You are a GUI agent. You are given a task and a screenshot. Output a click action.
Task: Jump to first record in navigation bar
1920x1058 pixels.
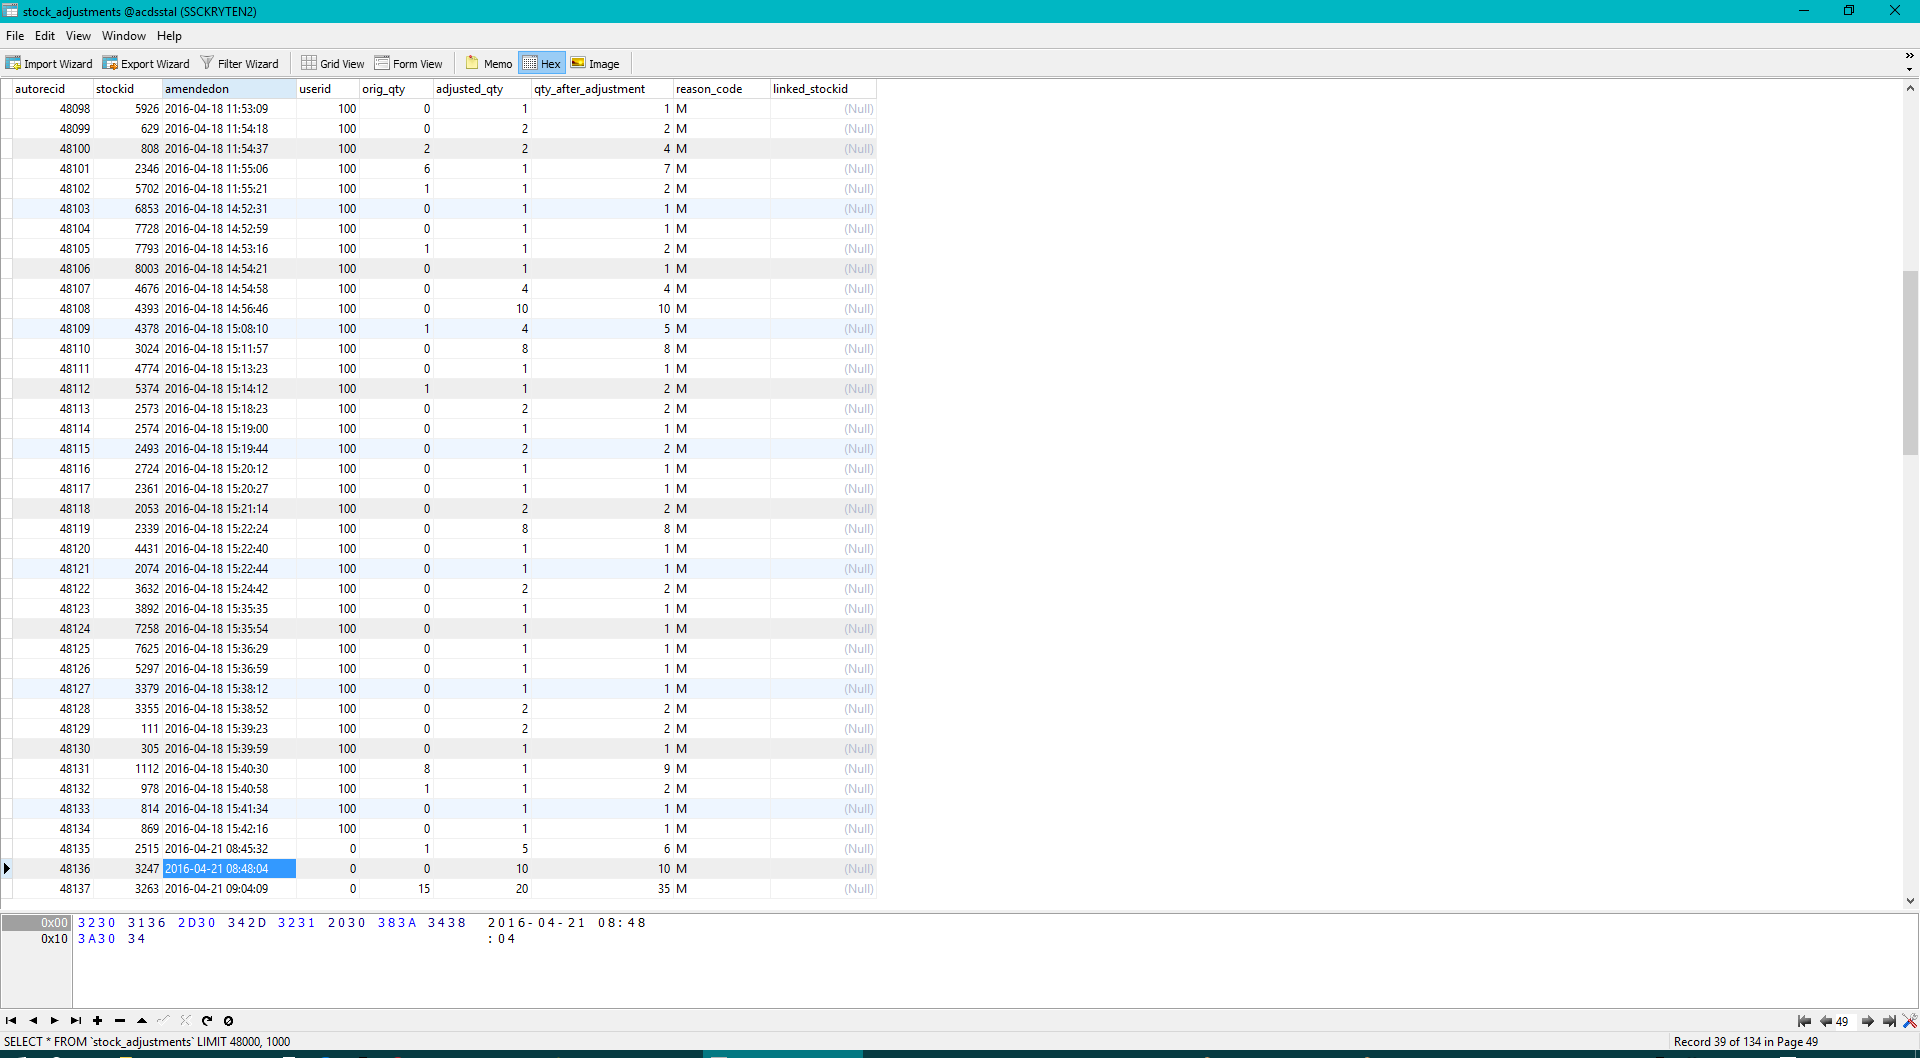11,1021
